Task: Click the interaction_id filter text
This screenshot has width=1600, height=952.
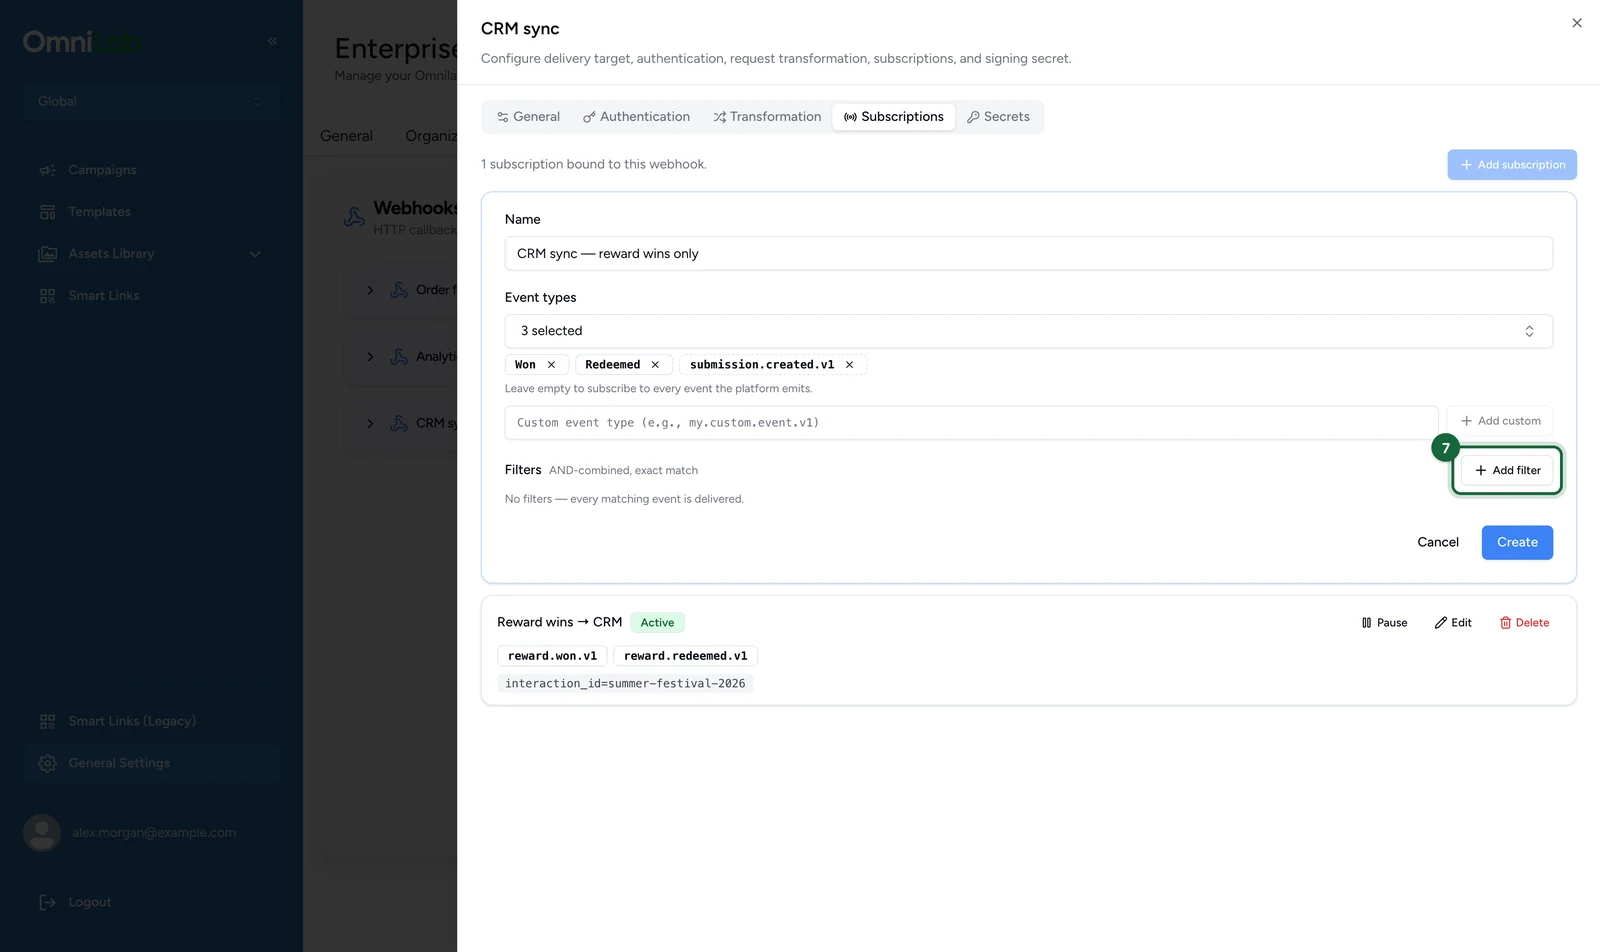Action: pos(625,684)
